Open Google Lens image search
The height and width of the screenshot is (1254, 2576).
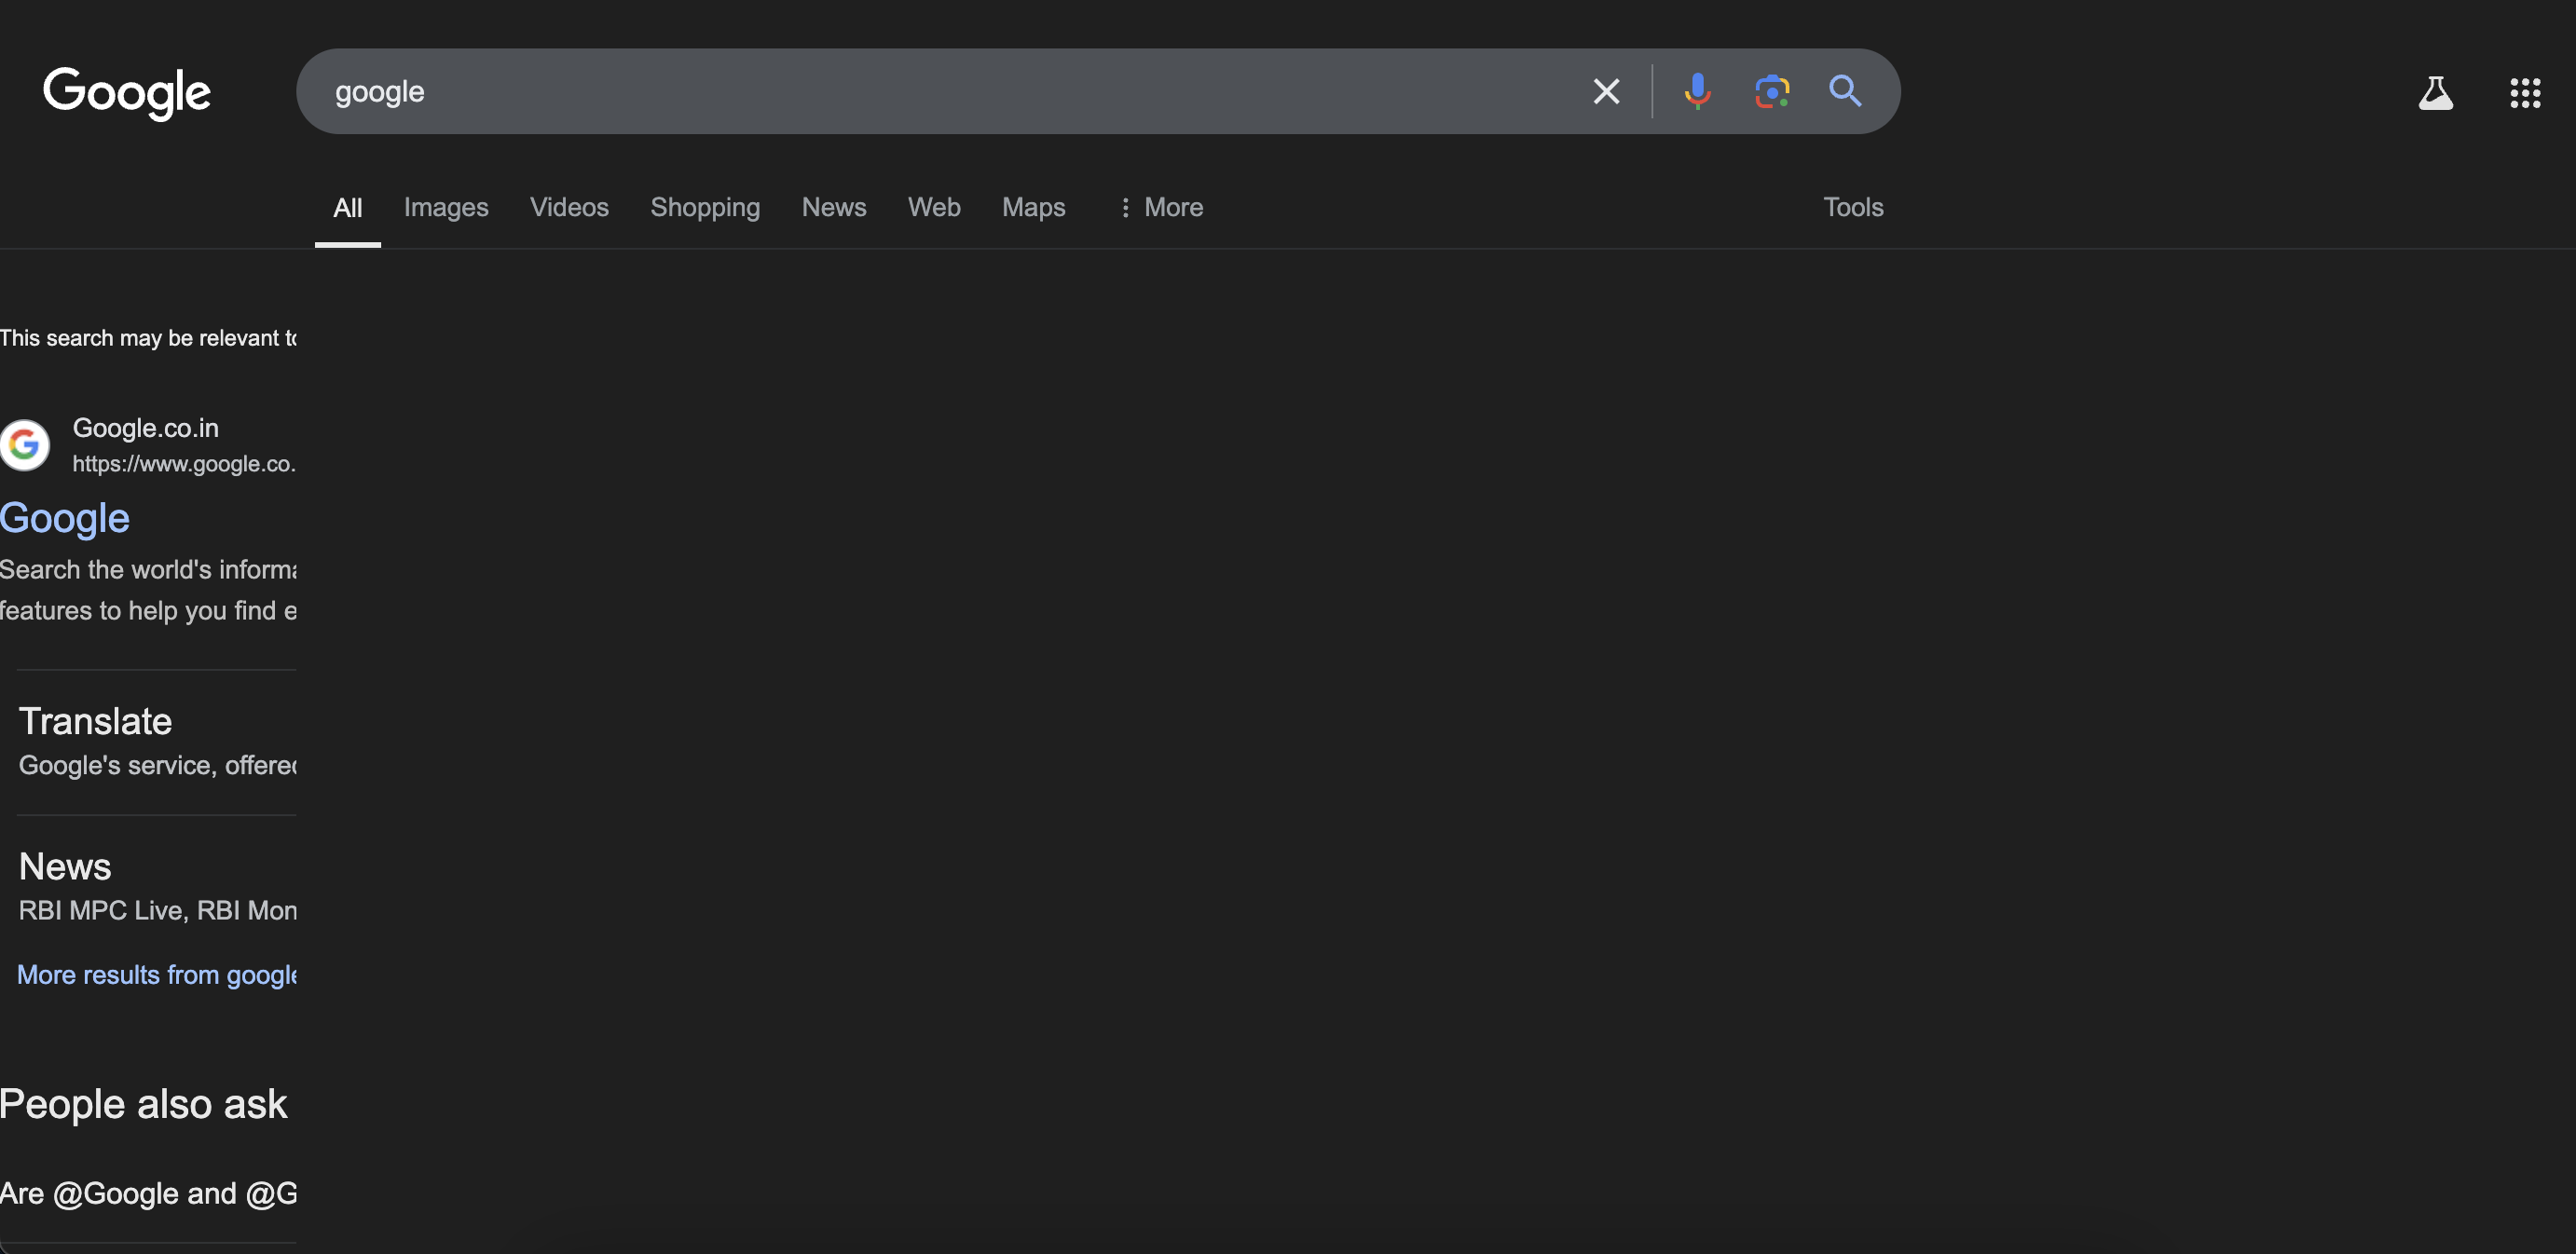click(x=1771, y=92)
